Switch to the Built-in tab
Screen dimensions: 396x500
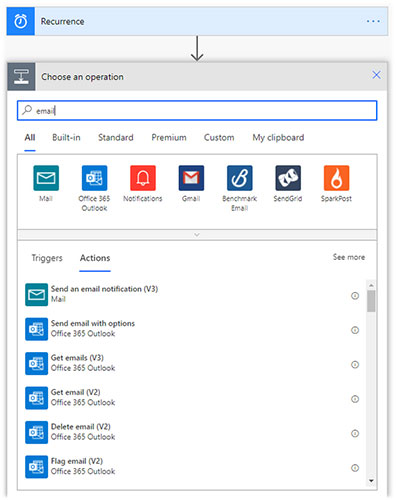(66, 137)
